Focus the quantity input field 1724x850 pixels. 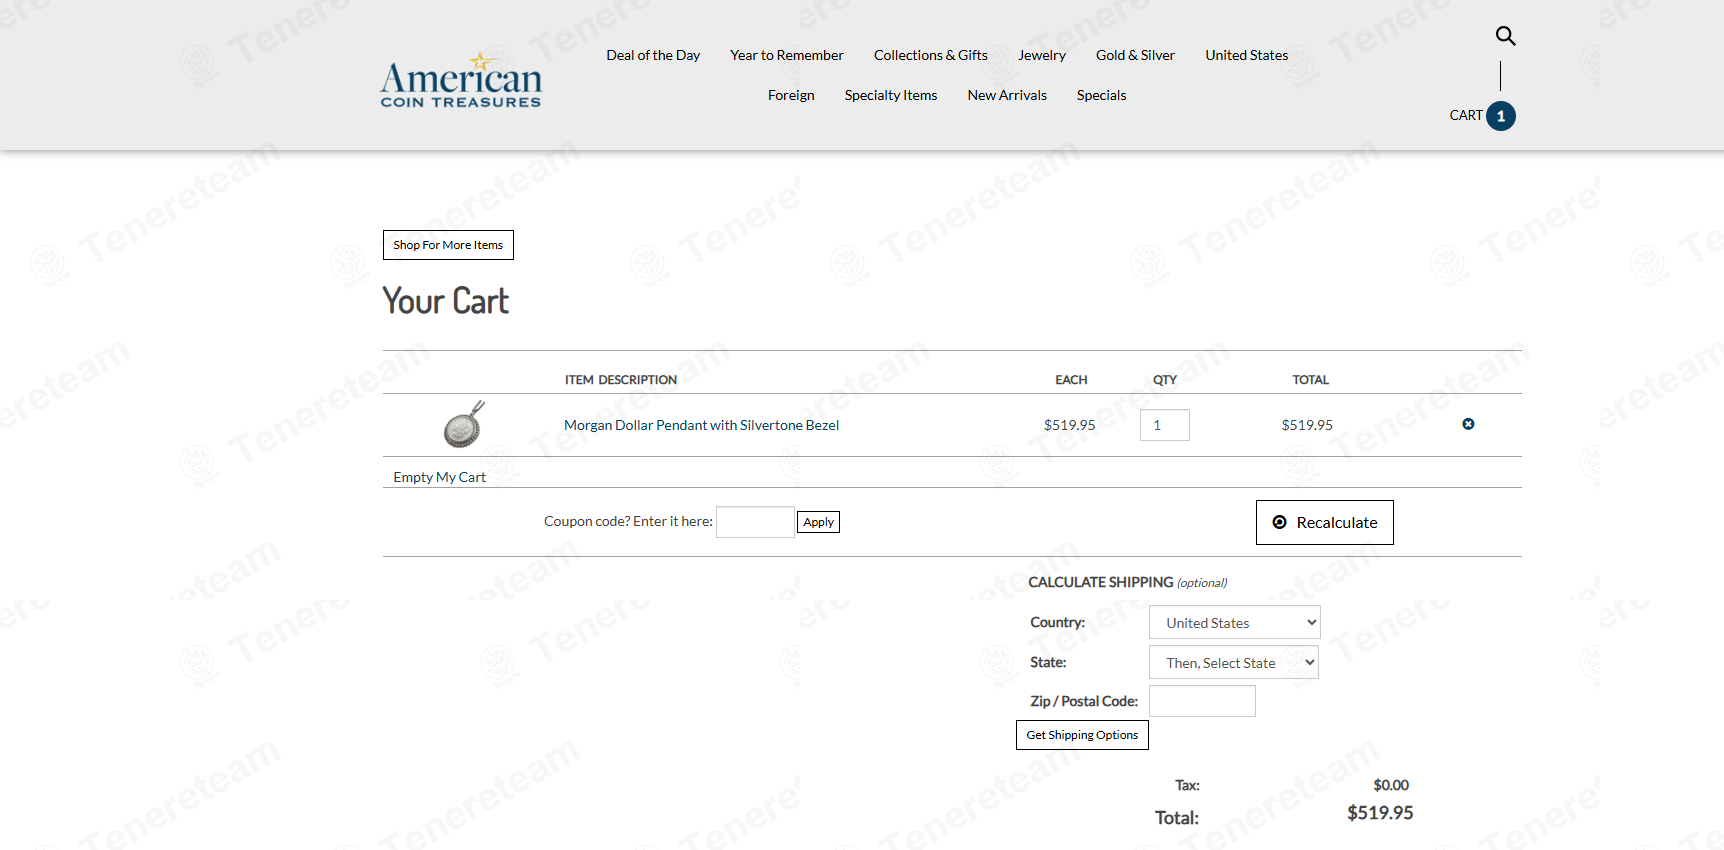(1165, 425)
